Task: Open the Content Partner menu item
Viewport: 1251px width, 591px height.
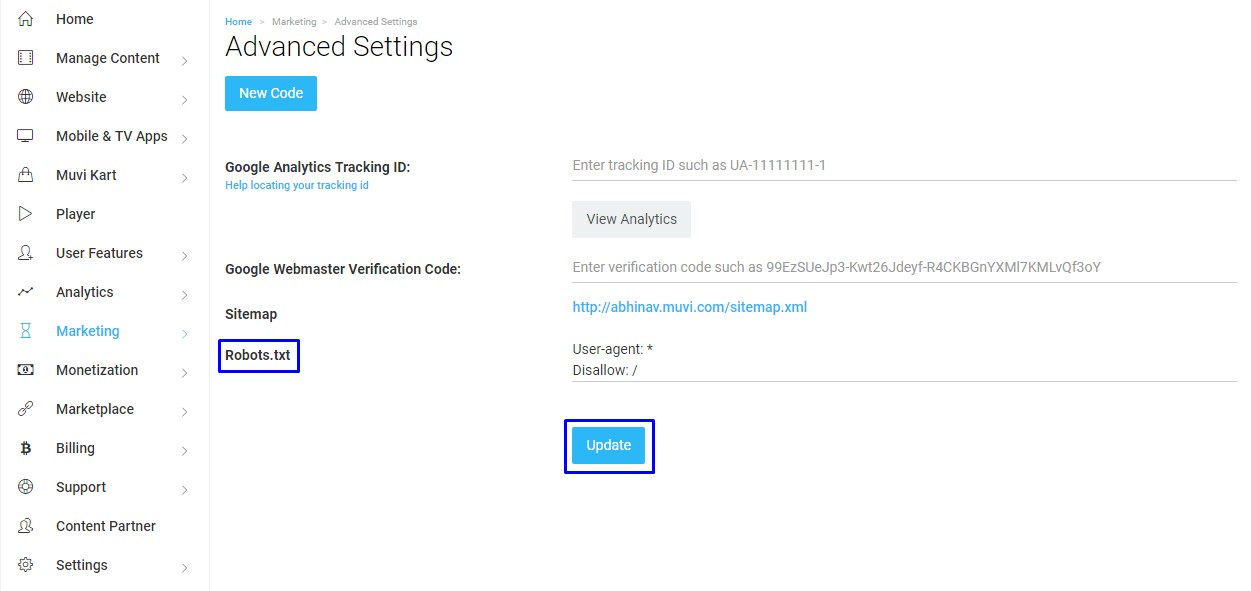Action: point(105,526)
